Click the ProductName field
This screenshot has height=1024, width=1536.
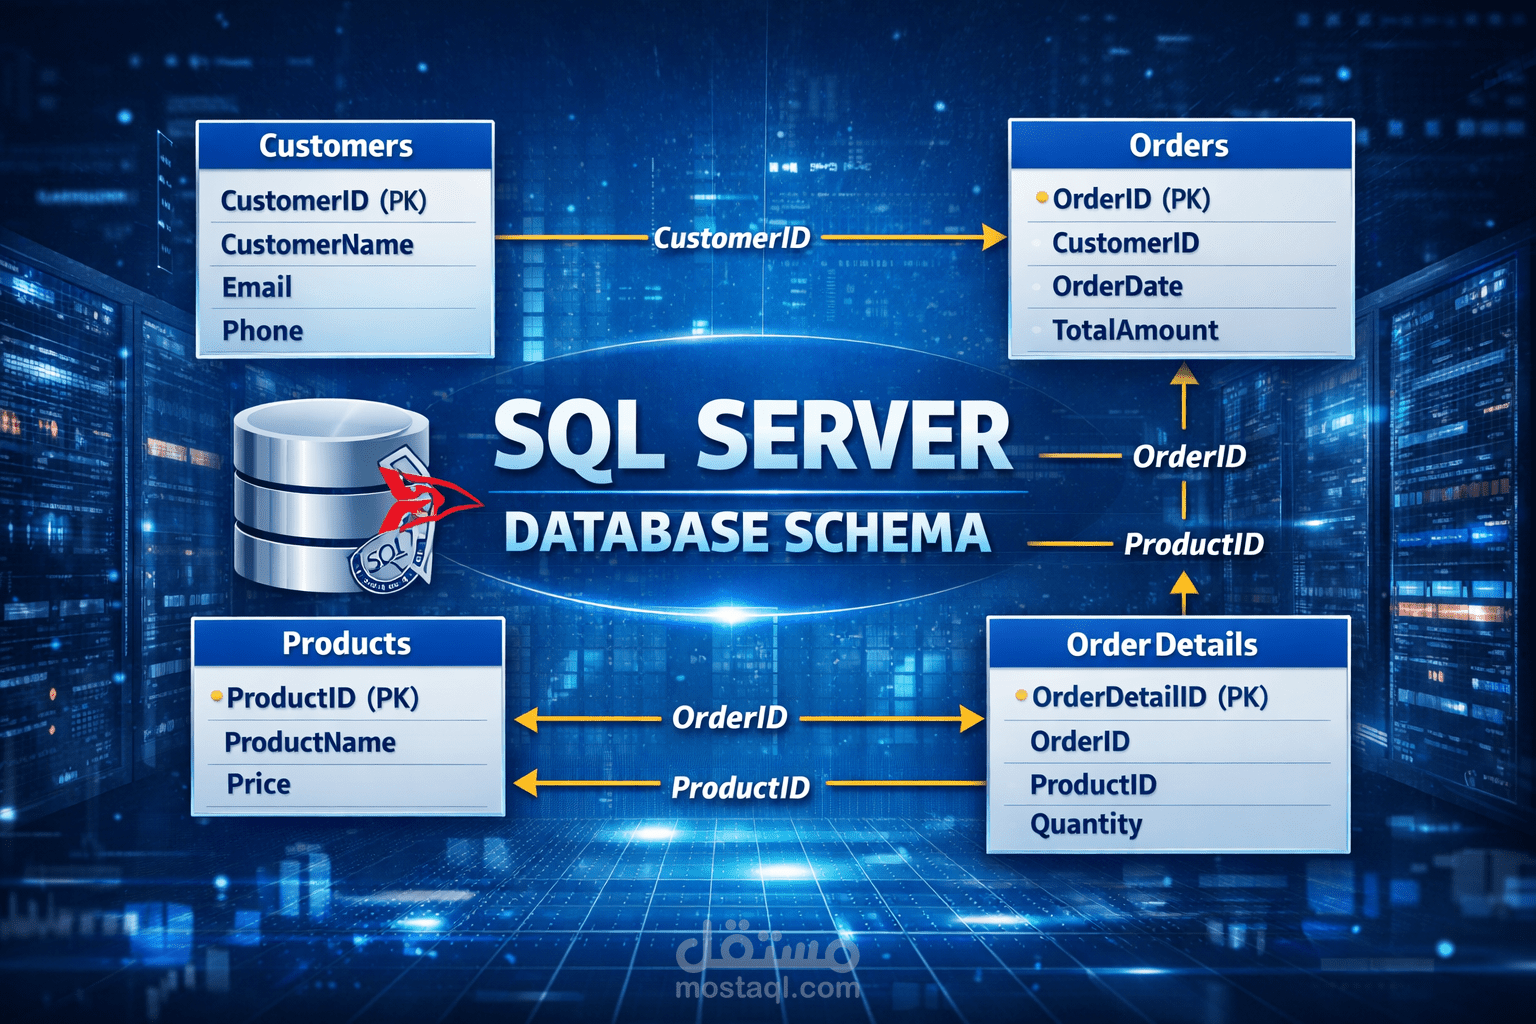tap(348, 742)
